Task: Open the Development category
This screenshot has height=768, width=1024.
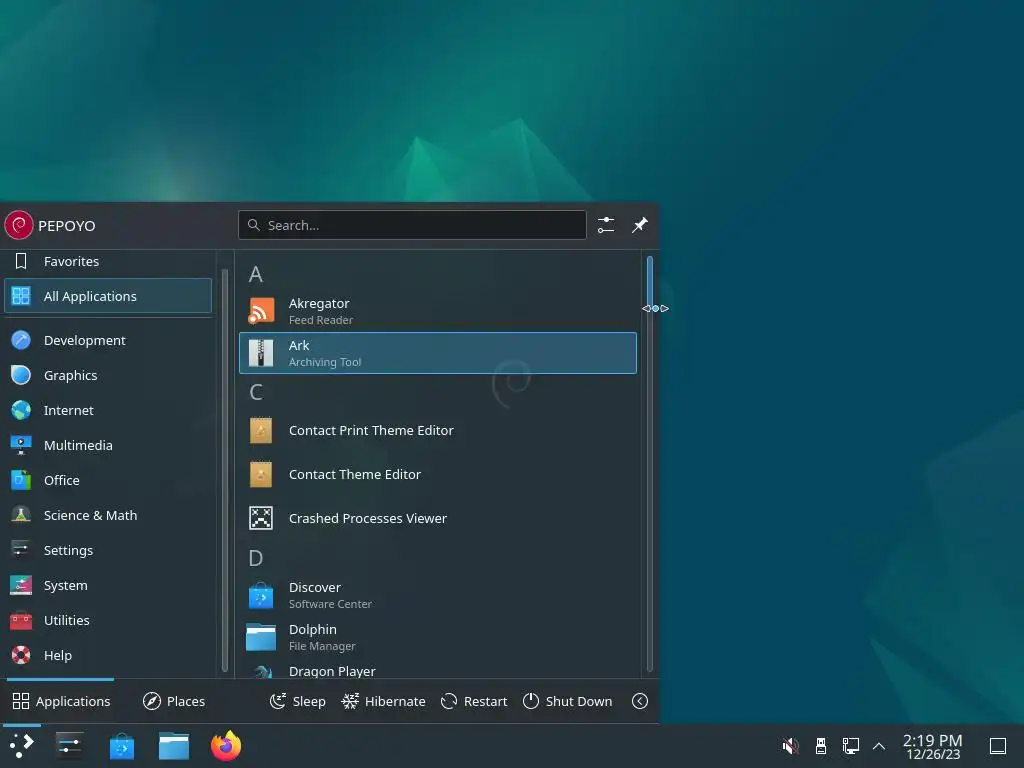Action: [x=108, y=340]
